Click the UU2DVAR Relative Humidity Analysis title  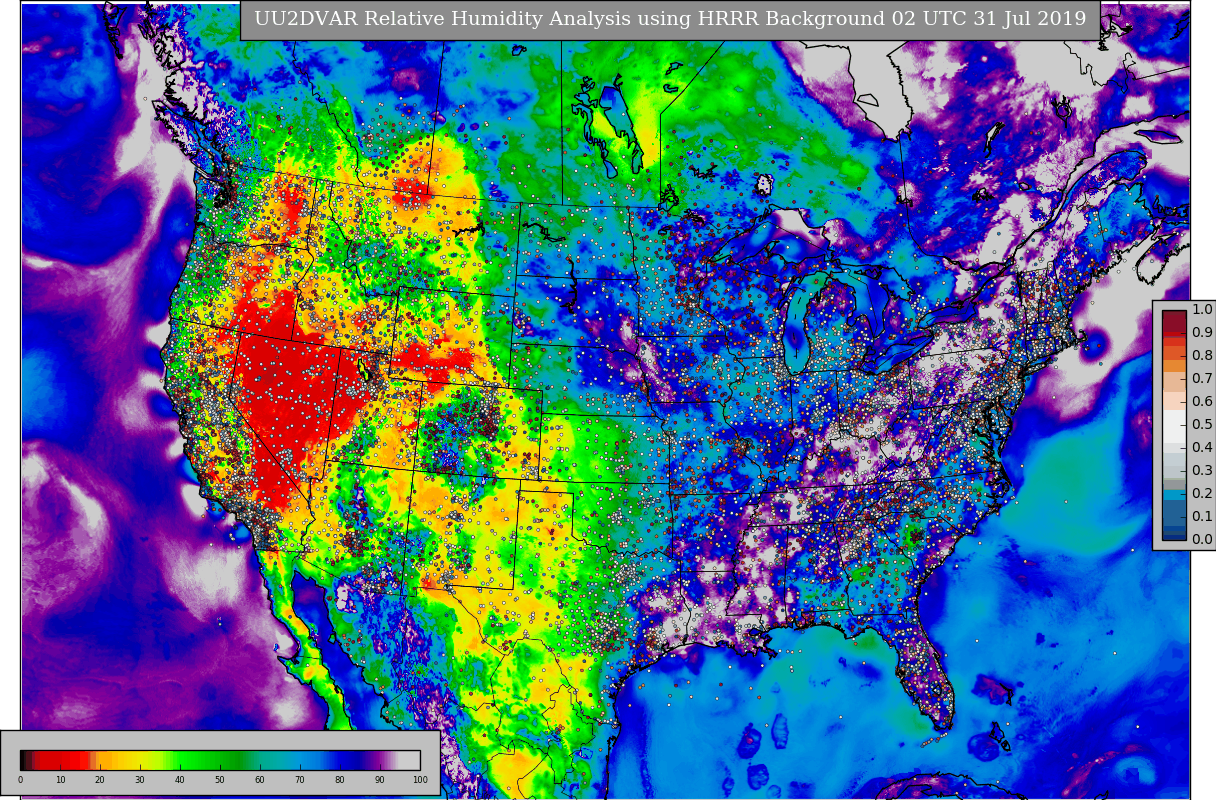click(670, 19)
